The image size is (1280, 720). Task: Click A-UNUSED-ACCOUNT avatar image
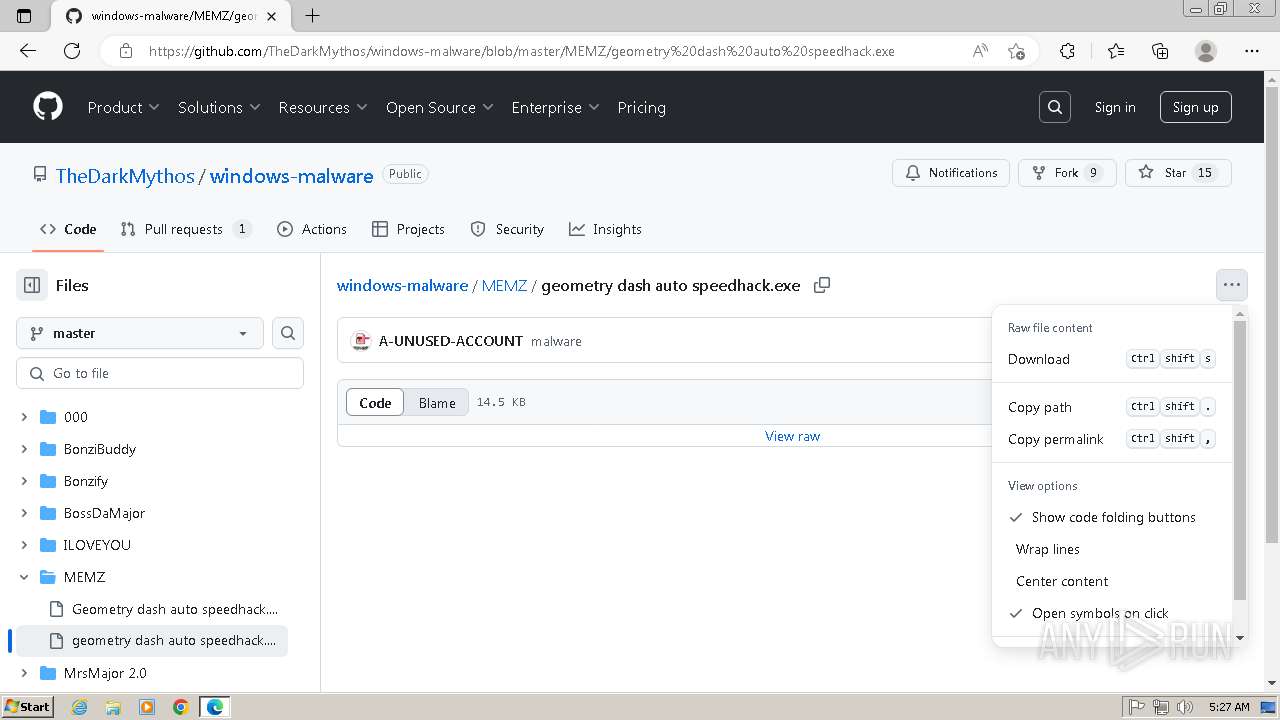pos(361,341)
